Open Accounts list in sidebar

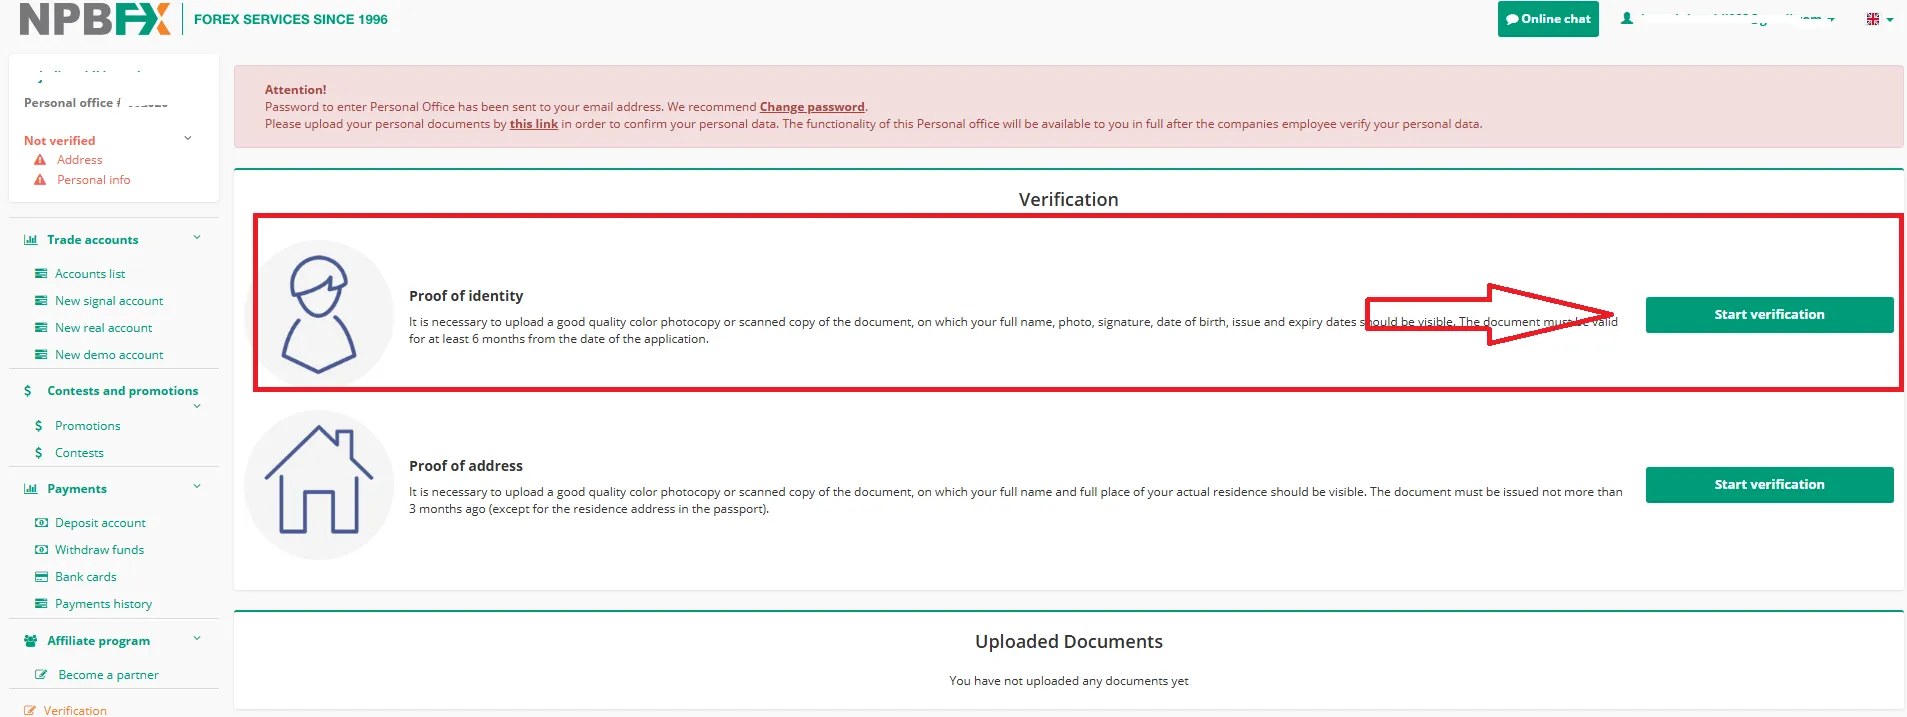90,274
